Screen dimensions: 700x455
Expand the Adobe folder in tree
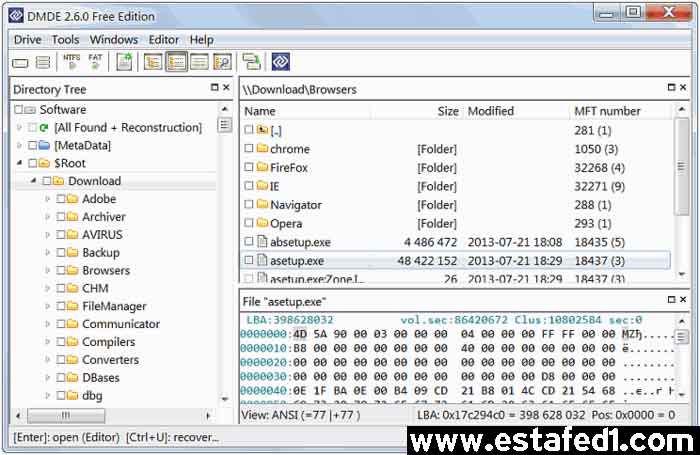[x=47, y=199]
